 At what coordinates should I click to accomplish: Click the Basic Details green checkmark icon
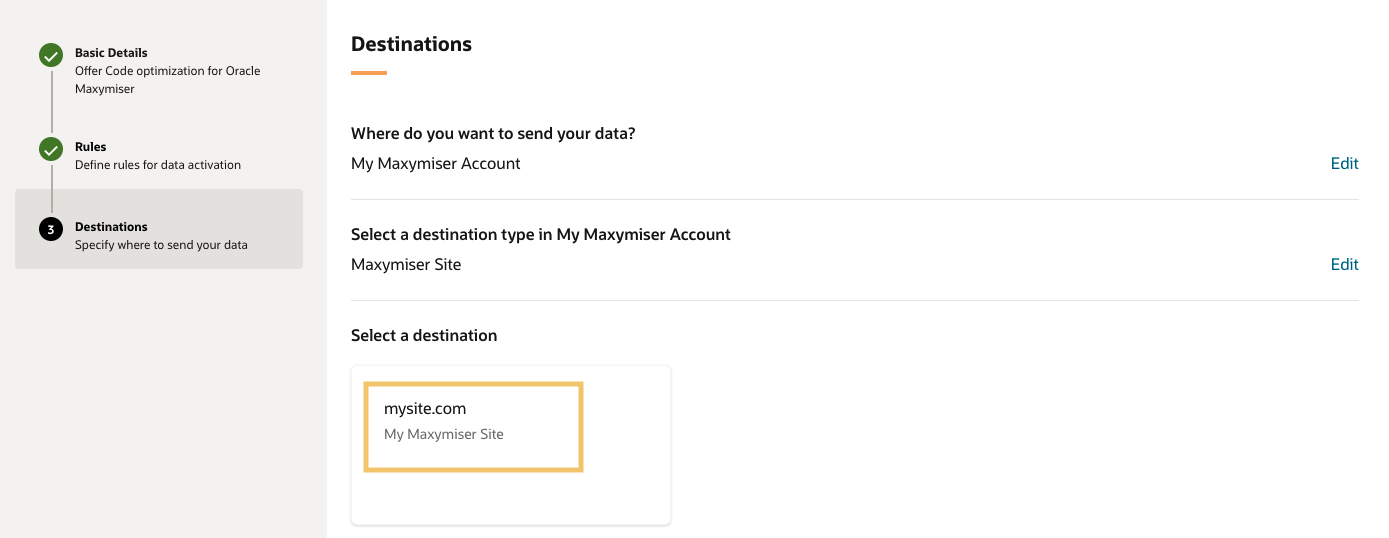[51, 56]
